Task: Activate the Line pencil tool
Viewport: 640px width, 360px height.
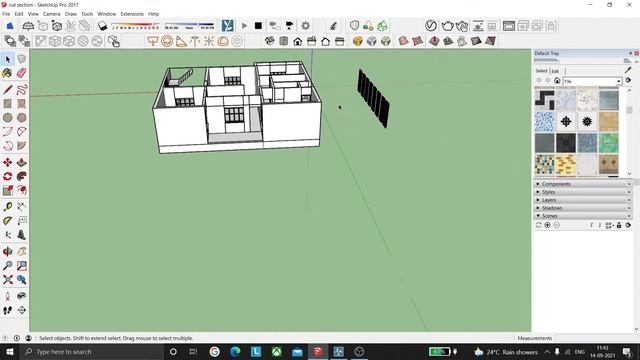Action: (x=7, y=90)
